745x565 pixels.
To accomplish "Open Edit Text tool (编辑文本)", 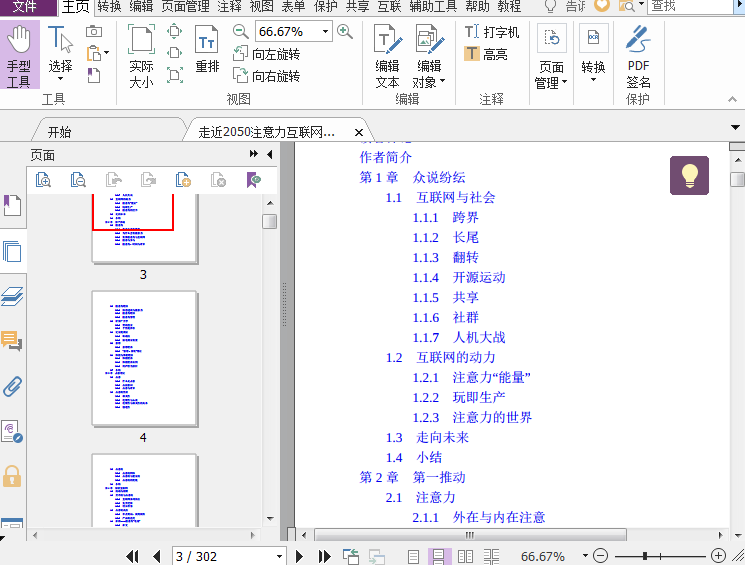I will click(387, 57).
